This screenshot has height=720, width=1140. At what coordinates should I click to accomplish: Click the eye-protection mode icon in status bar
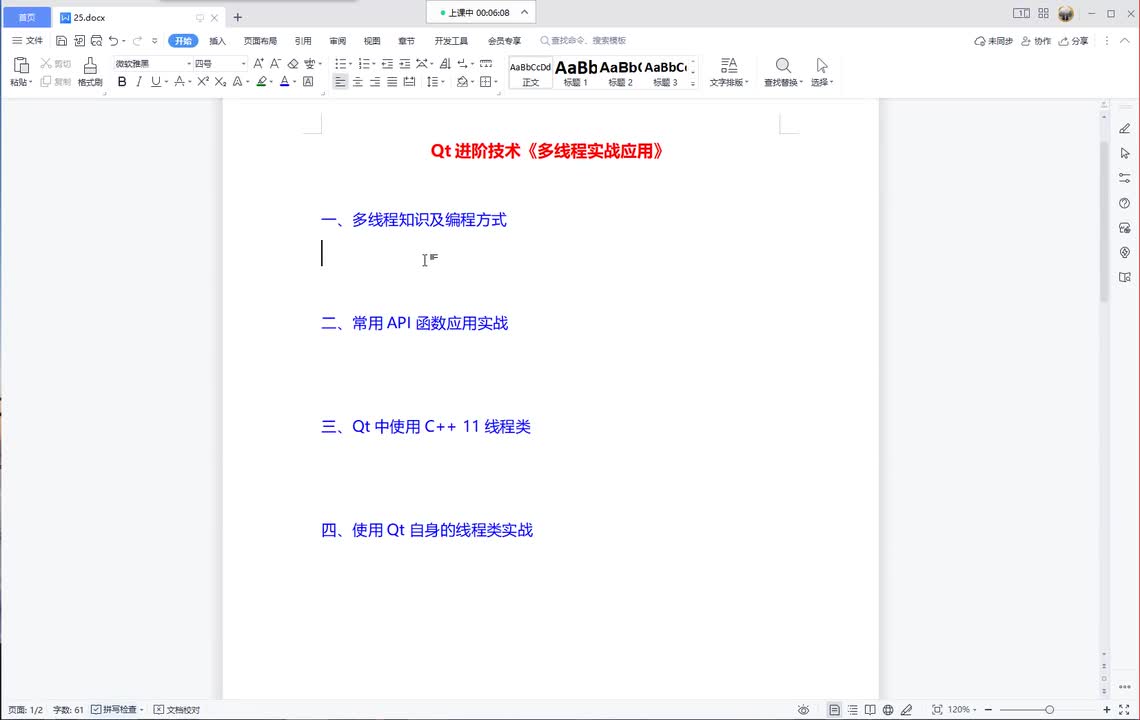[x=803, y=710]
